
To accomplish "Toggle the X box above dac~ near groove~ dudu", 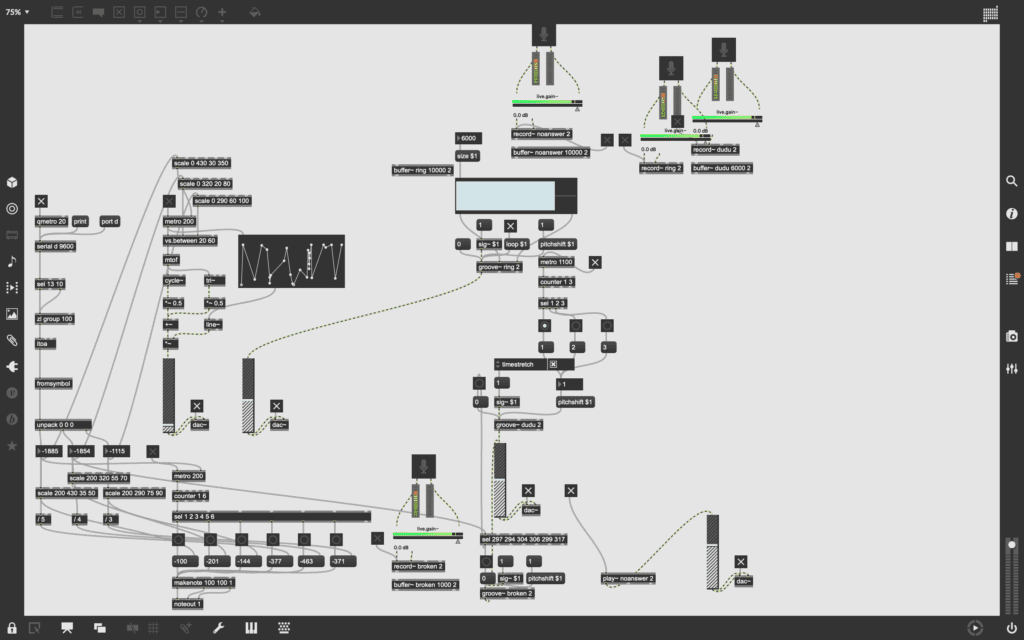I will pyautogui.click(x=528, y=490).
